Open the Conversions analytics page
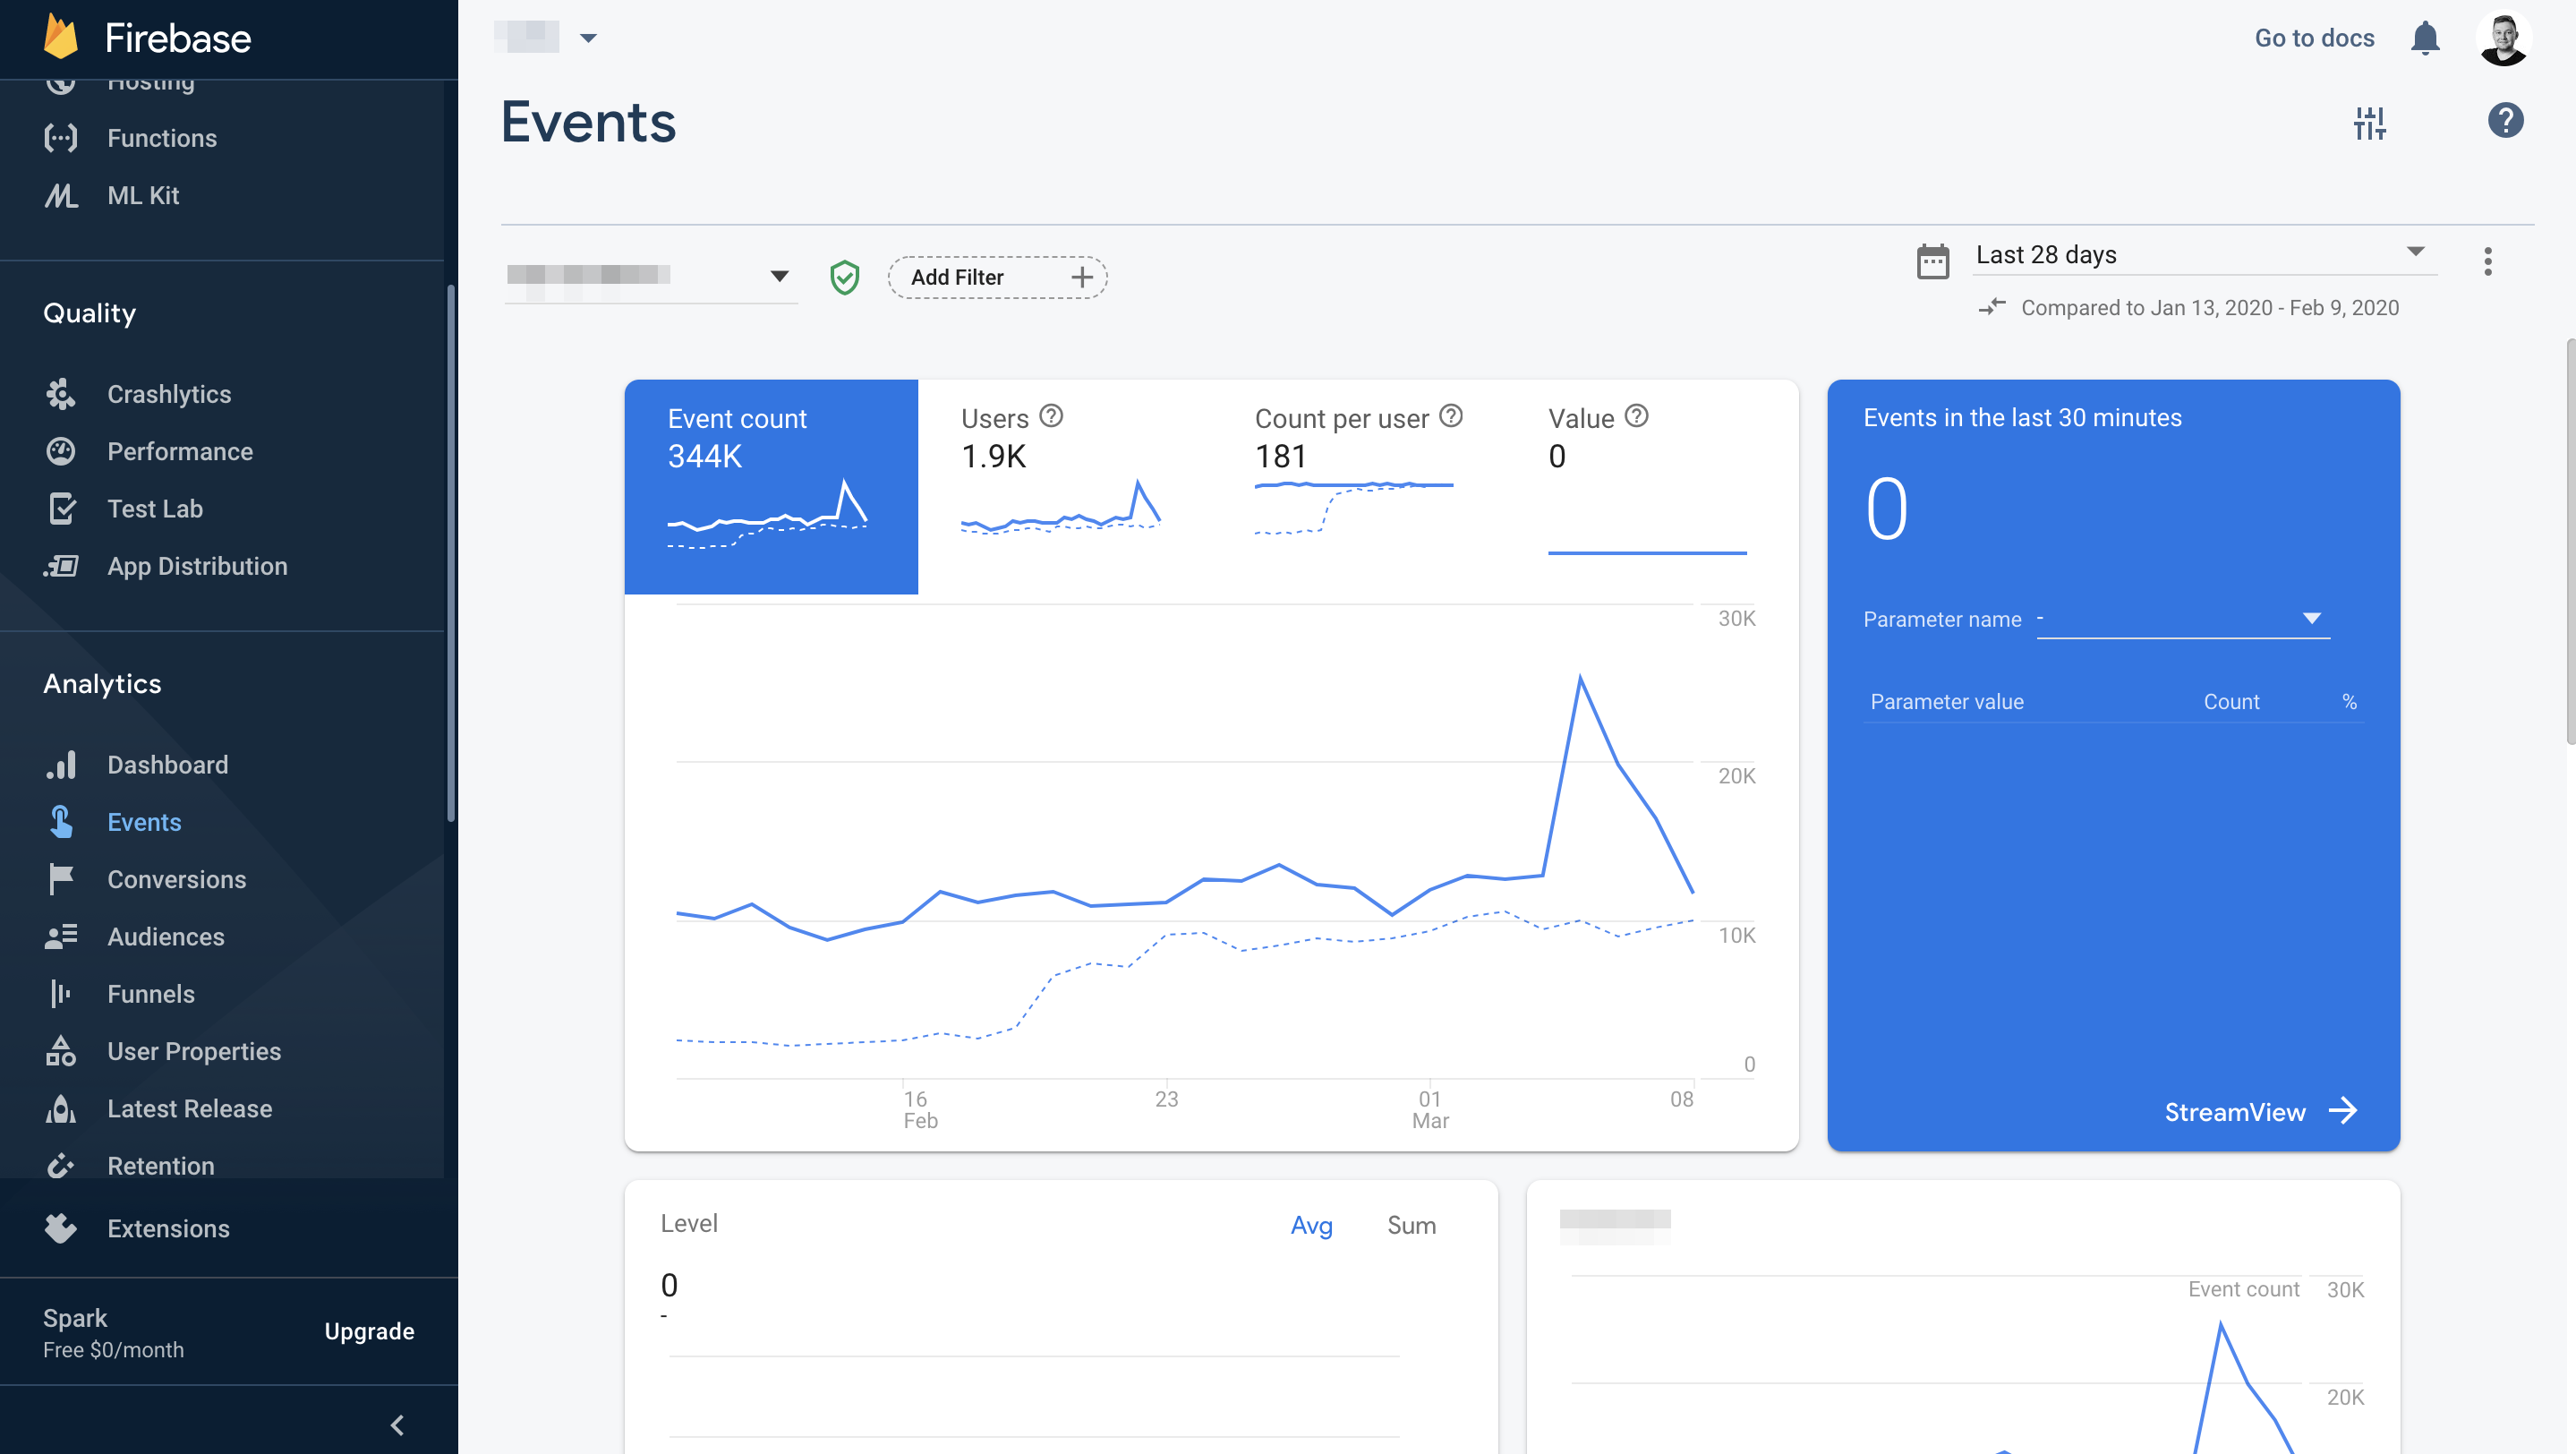 point(176,879)
